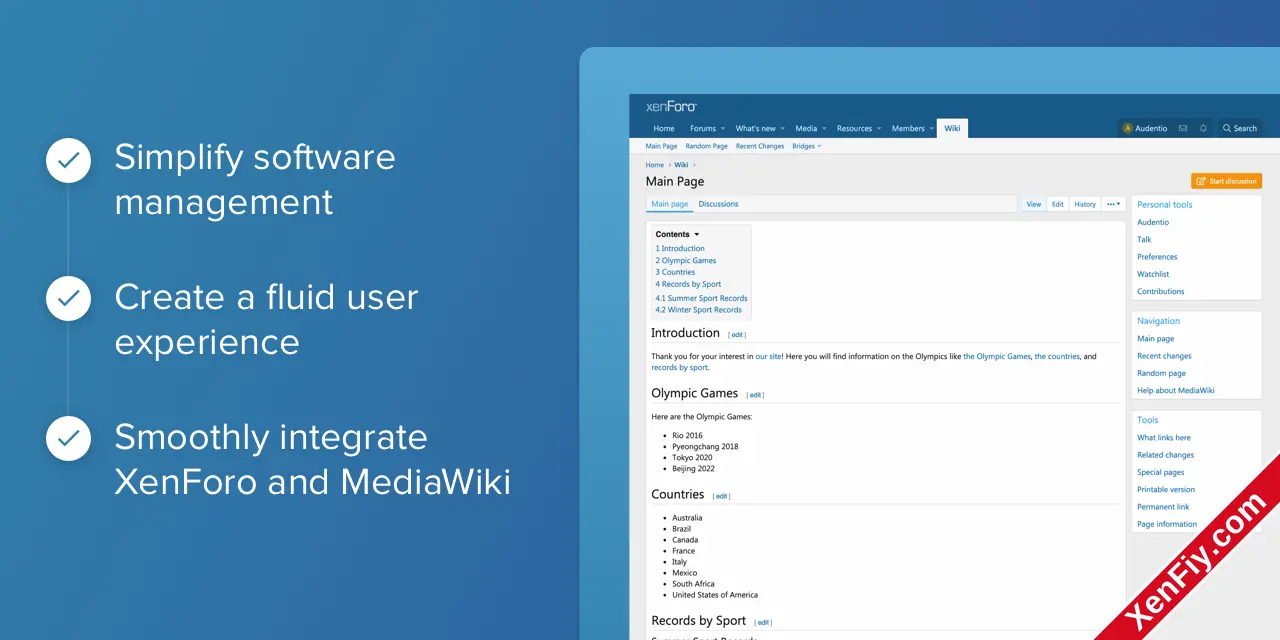The width and height of the screenshot is (1280, 640).
Task: Click Recent changes in the Navigation sidebar
Action: pyautogui.click(x=1164, y=356)
